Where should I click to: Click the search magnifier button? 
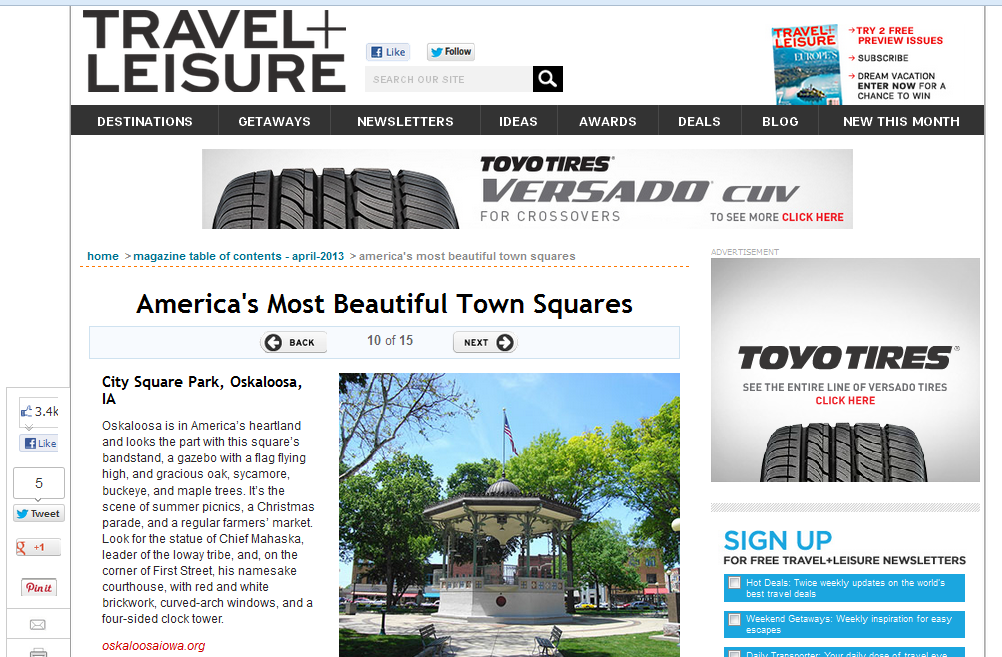pos(548,79)
